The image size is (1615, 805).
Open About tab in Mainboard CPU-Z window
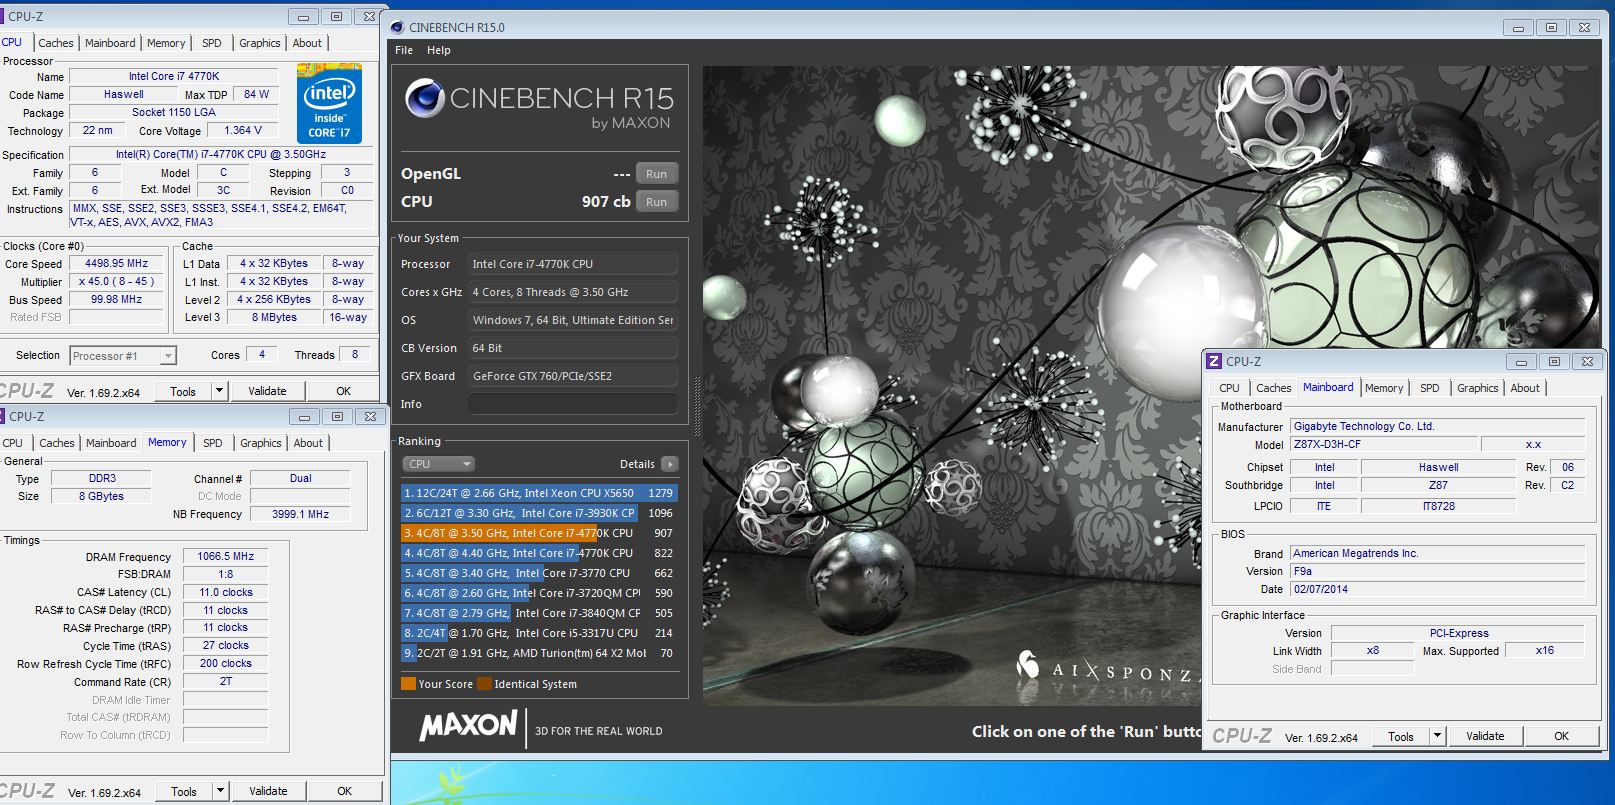(x=1525, y=388)
